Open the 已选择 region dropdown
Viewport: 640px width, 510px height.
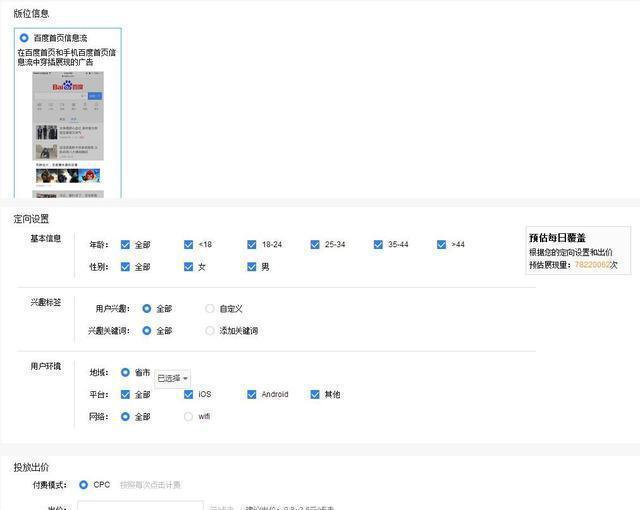pos(172,379)
